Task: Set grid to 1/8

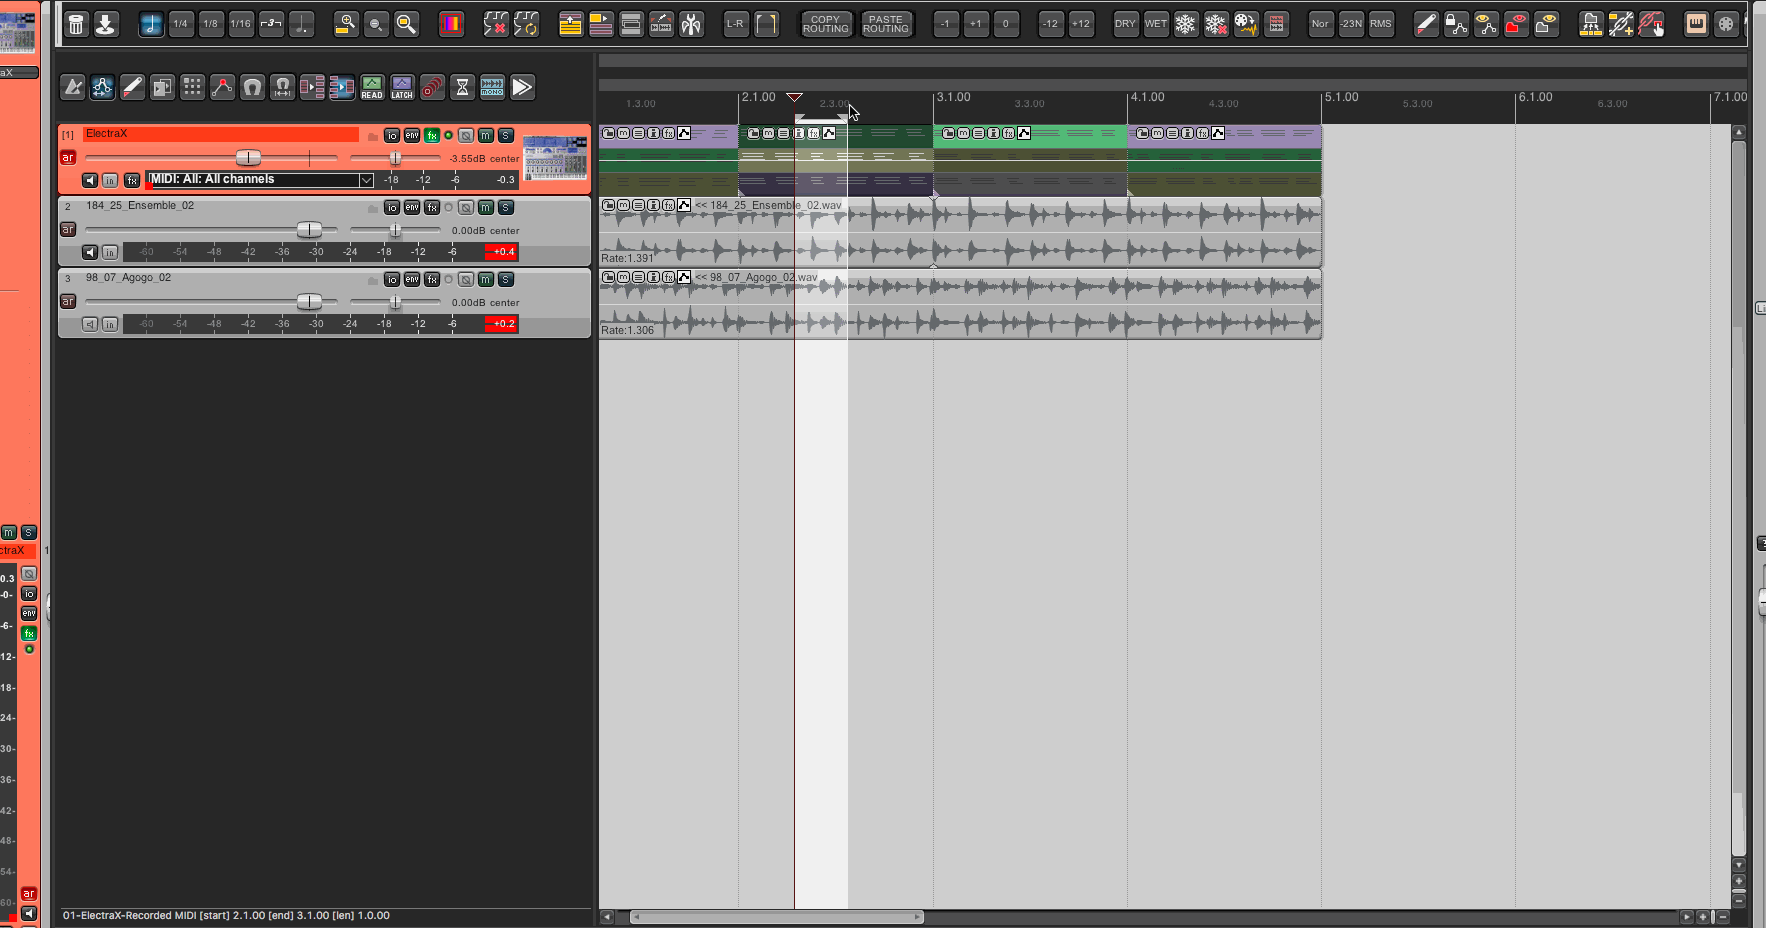Action: (x=211, y=24)
